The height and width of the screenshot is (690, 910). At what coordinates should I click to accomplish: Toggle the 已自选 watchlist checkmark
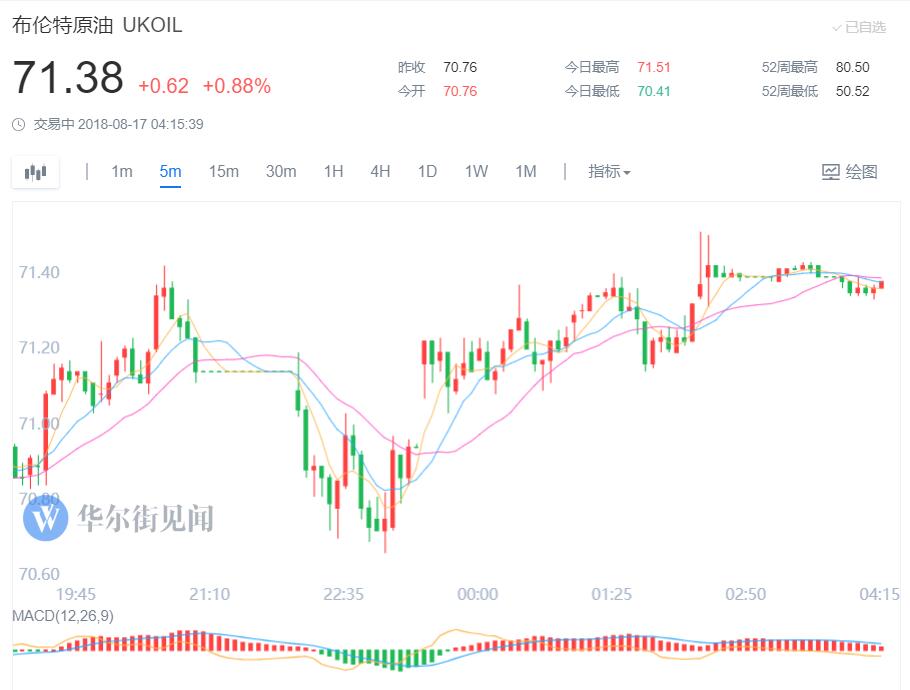[x=837, y=28]
